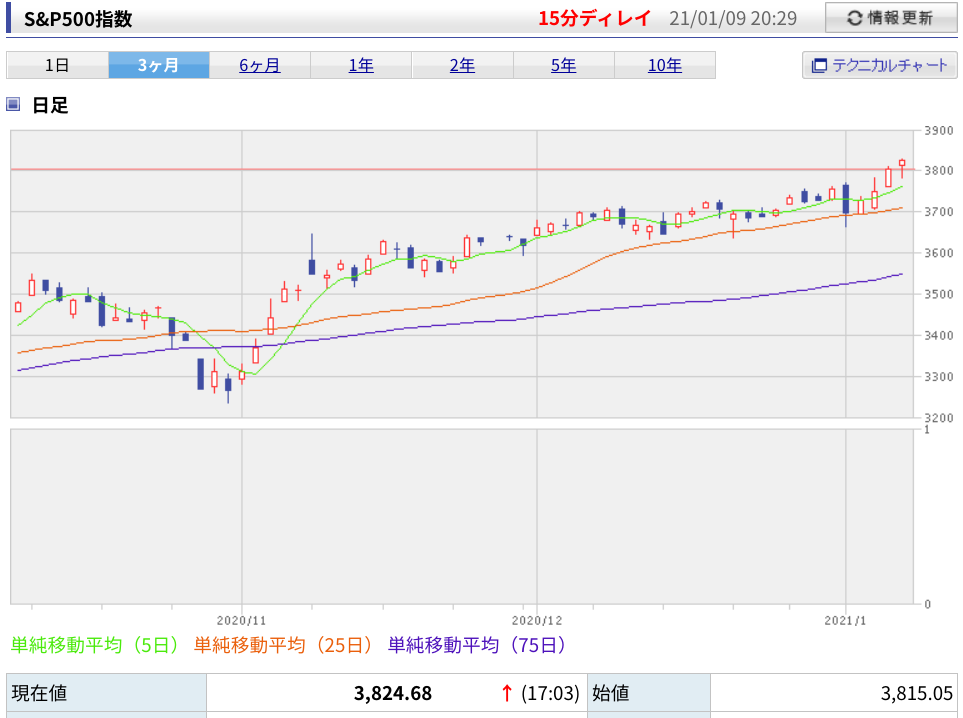Select the 3ヶ月 period tab
Viewport: 963px width, 718px height.
coord(158,65)
